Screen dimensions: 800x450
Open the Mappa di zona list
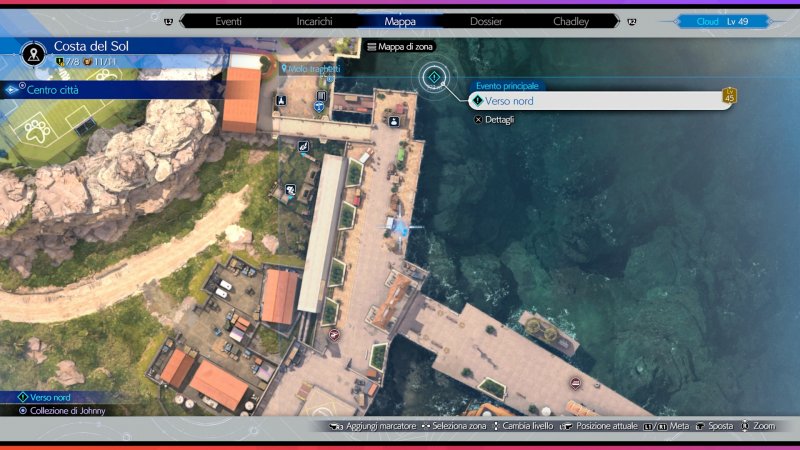pos(400,47)
